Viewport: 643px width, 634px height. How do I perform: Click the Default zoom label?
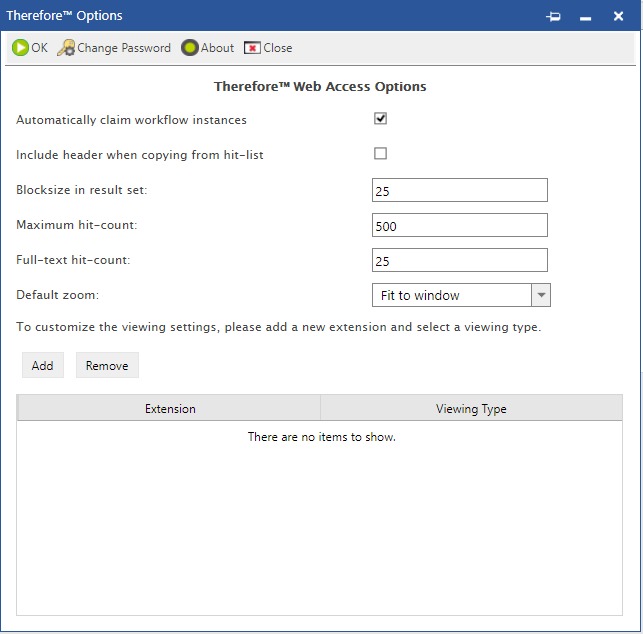pos(57,295)
